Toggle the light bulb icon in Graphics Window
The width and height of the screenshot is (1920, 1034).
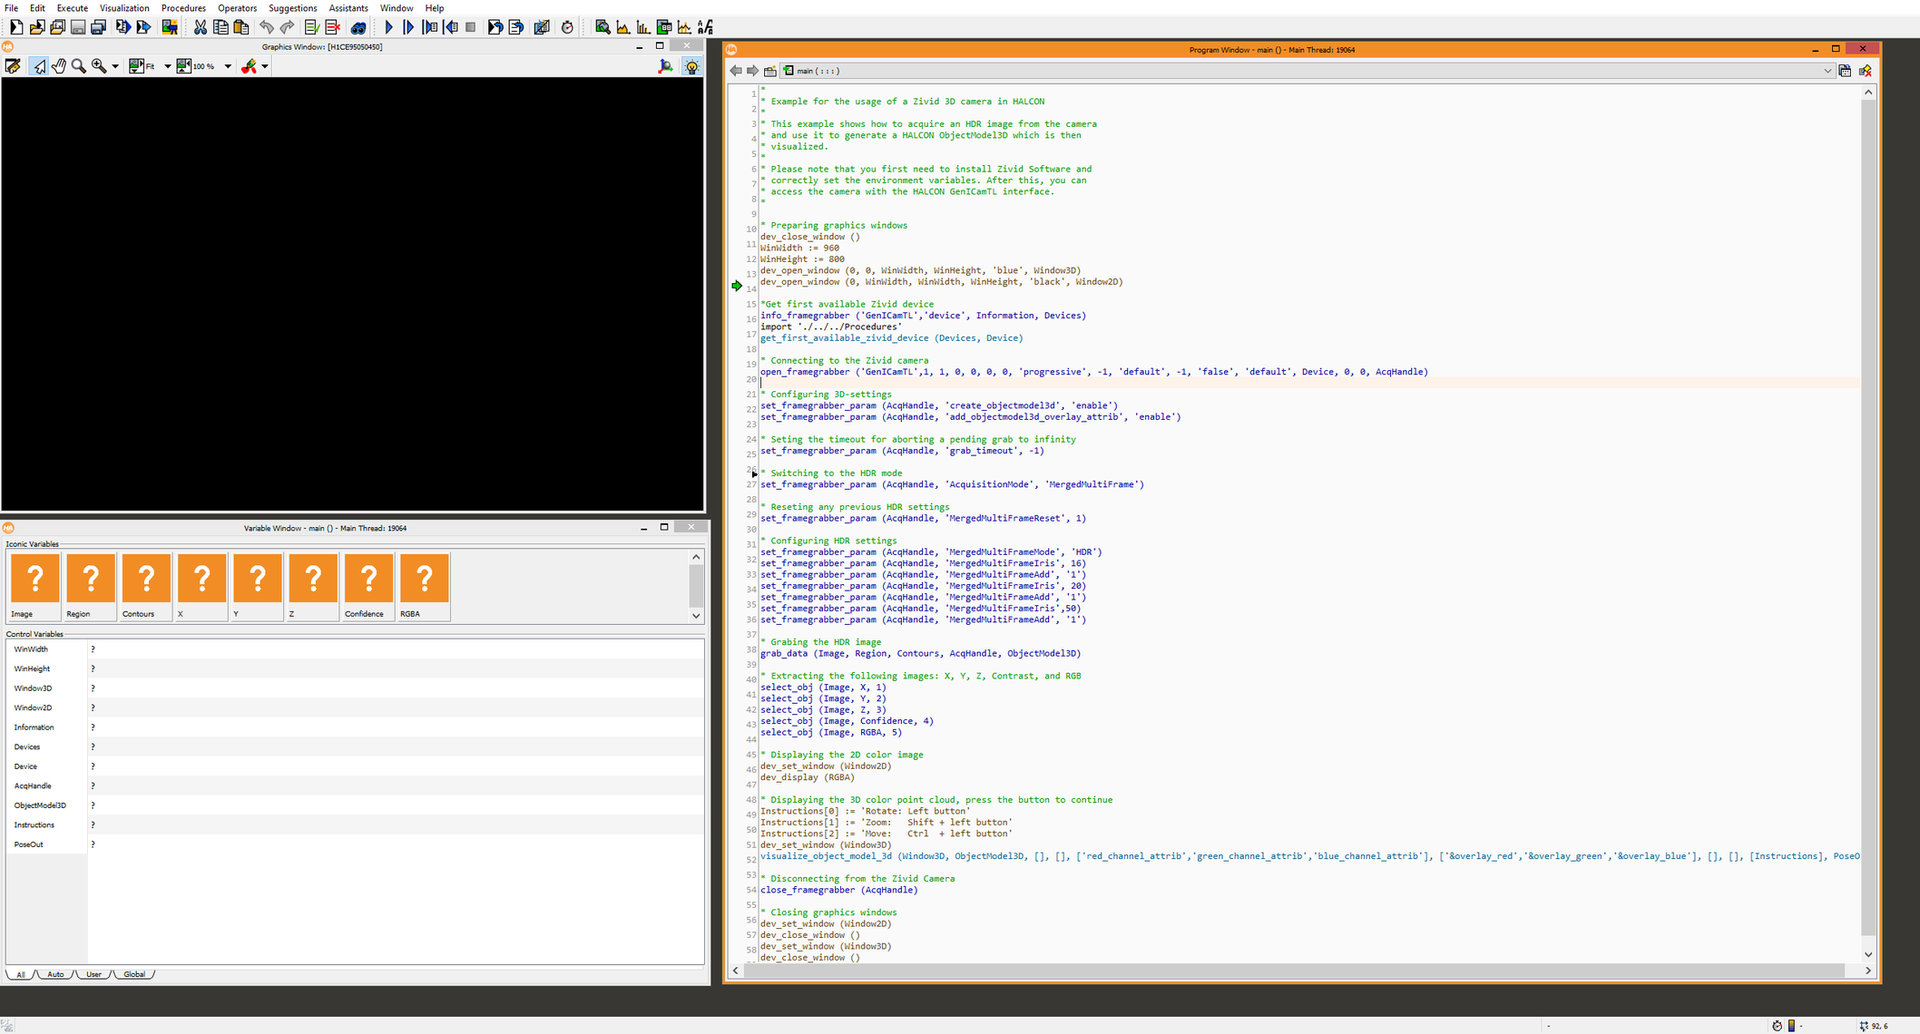691,66
